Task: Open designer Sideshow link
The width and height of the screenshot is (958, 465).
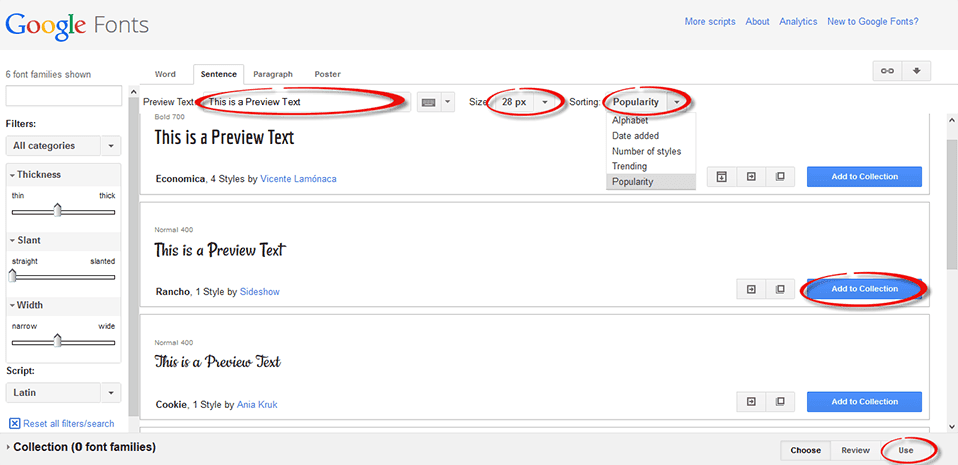Action: [260, 291]
